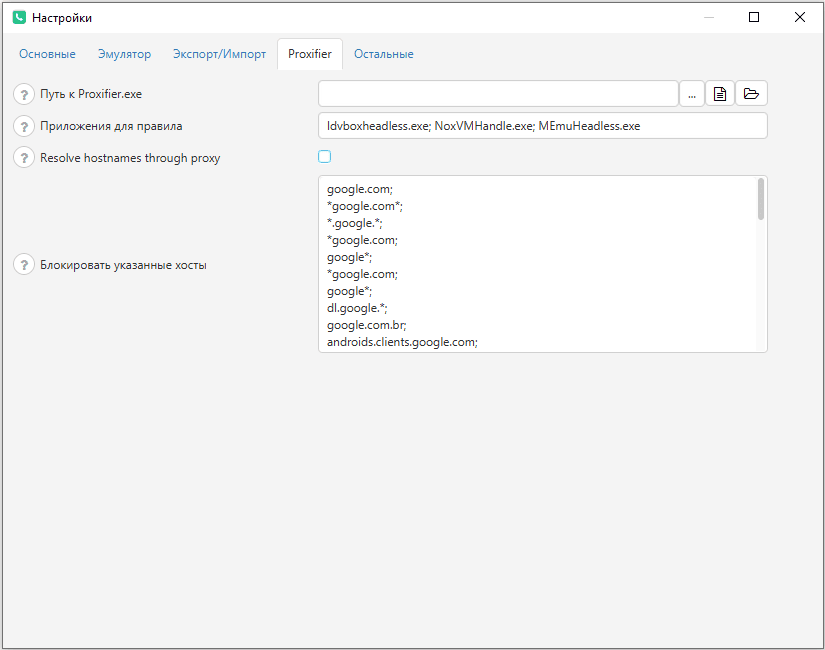The image size is (825, 650).
Task: Click the Proxifier.exe path input field
Action: tap(498, 94)
